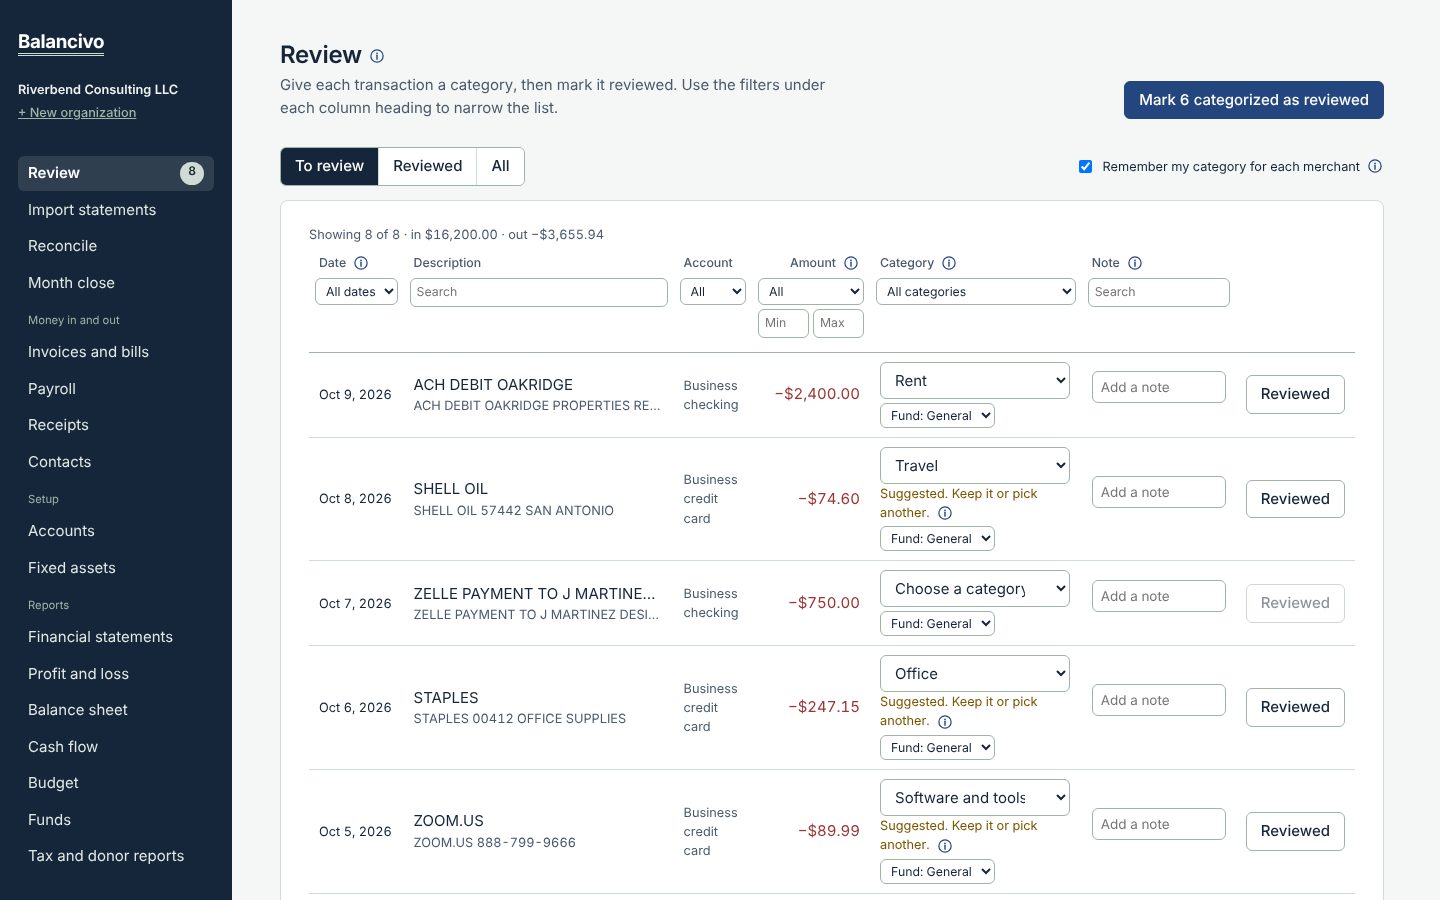Viewport: 1440px width, 900px height.
Task: Click suggestion info icon in Zoom.us row
Action: [x=945, y=845]
